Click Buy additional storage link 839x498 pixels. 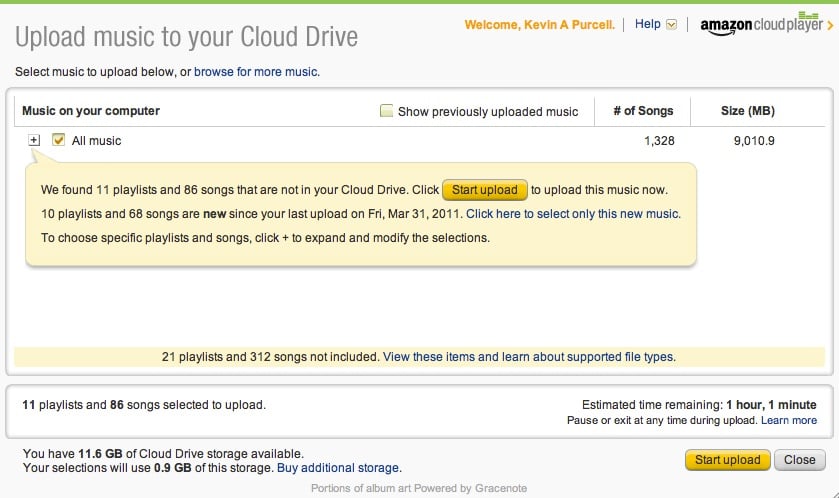(x=339, y=468)
